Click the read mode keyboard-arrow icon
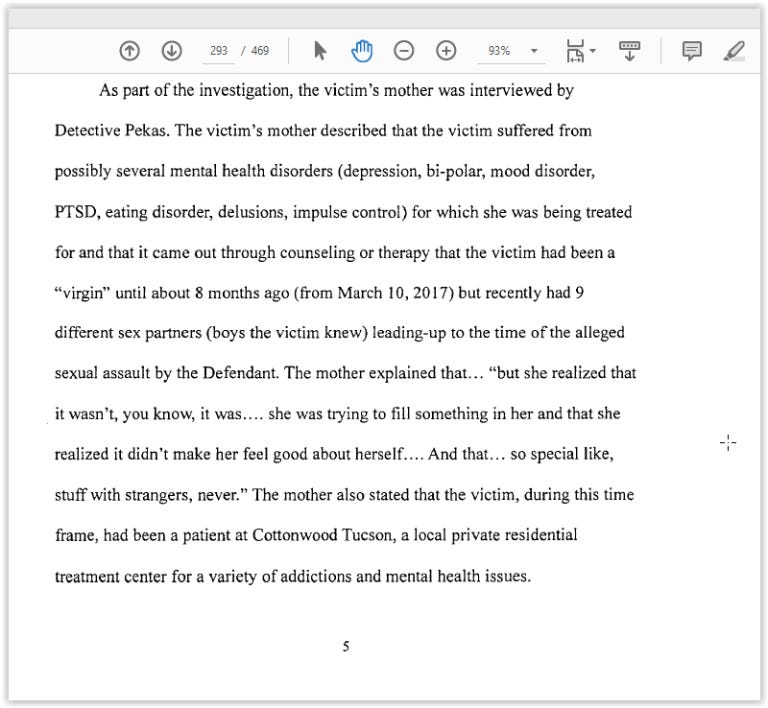Viewport: 768px width, 708px height. (x=629, y=51)
